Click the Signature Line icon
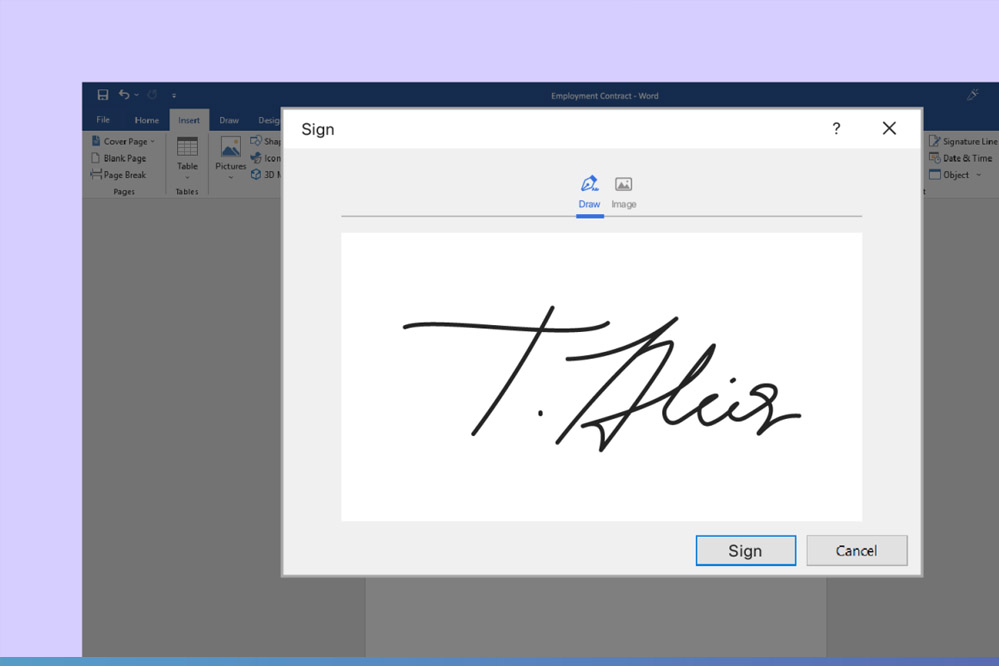The width and height of the screenshot is (999, 666). point(936,142)
